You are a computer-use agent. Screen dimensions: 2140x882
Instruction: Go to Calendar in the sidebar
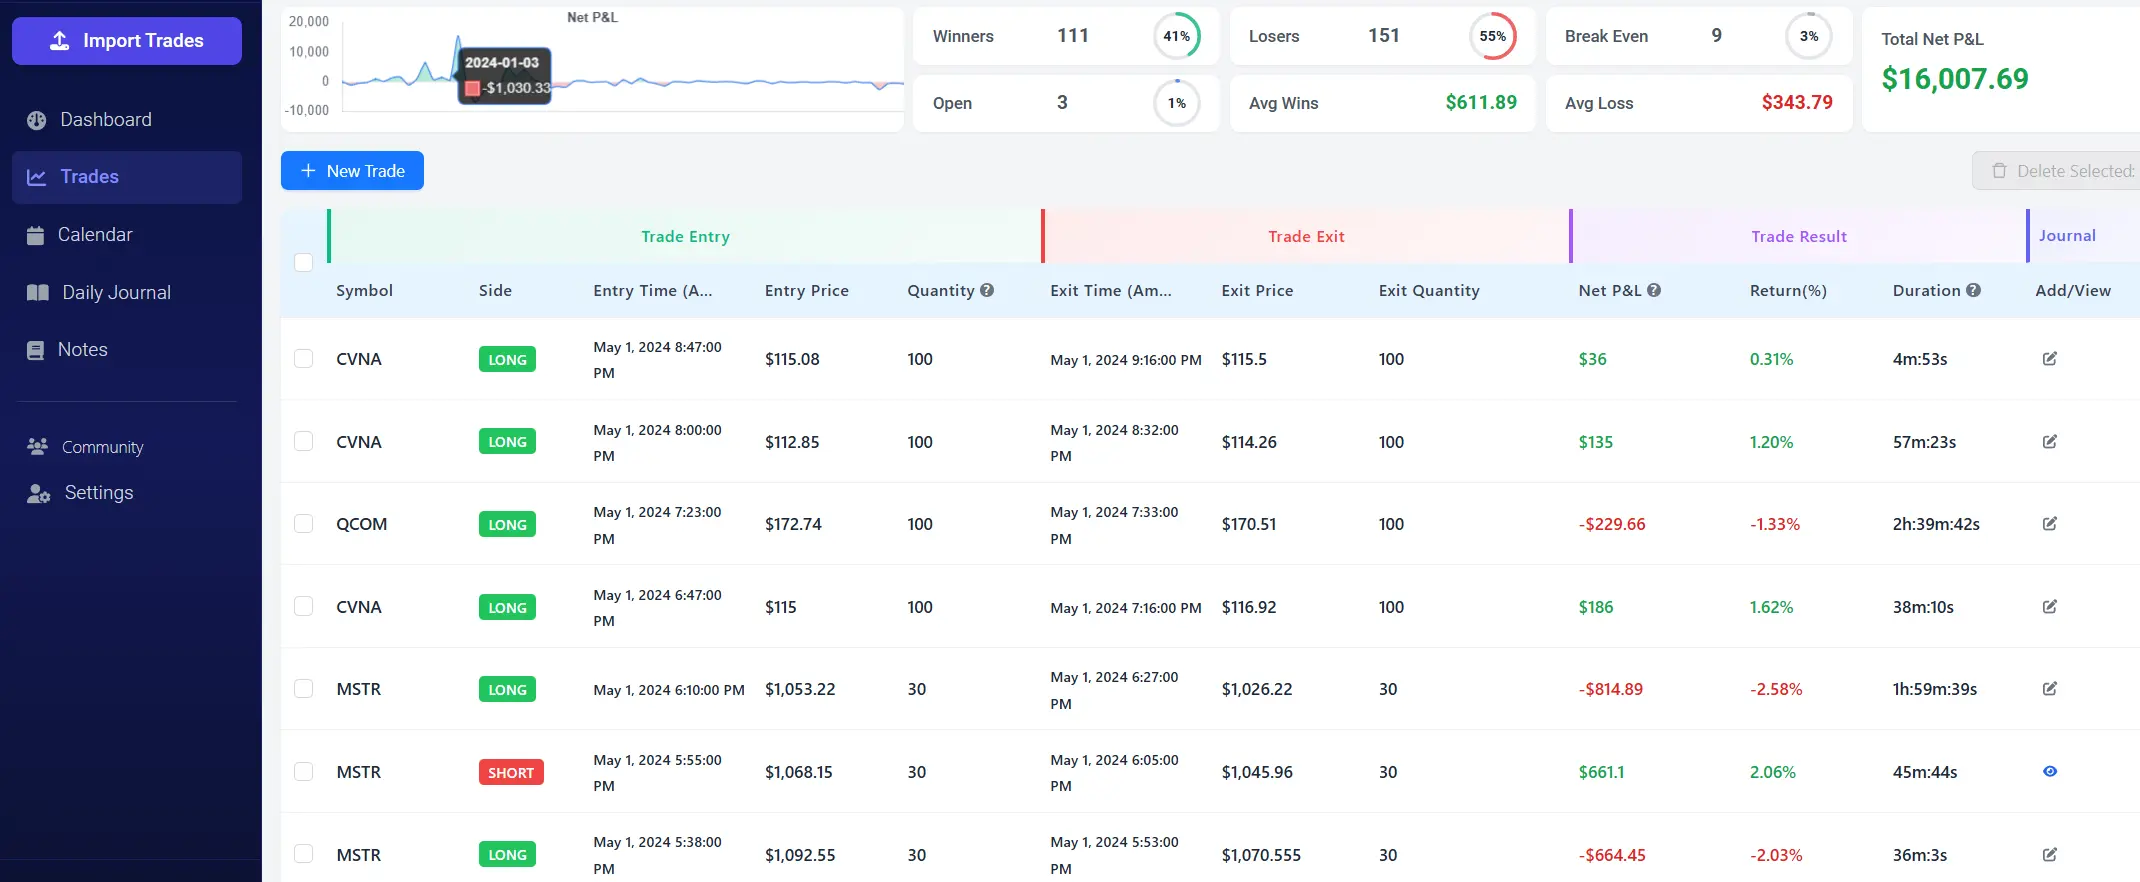(94, 235)
